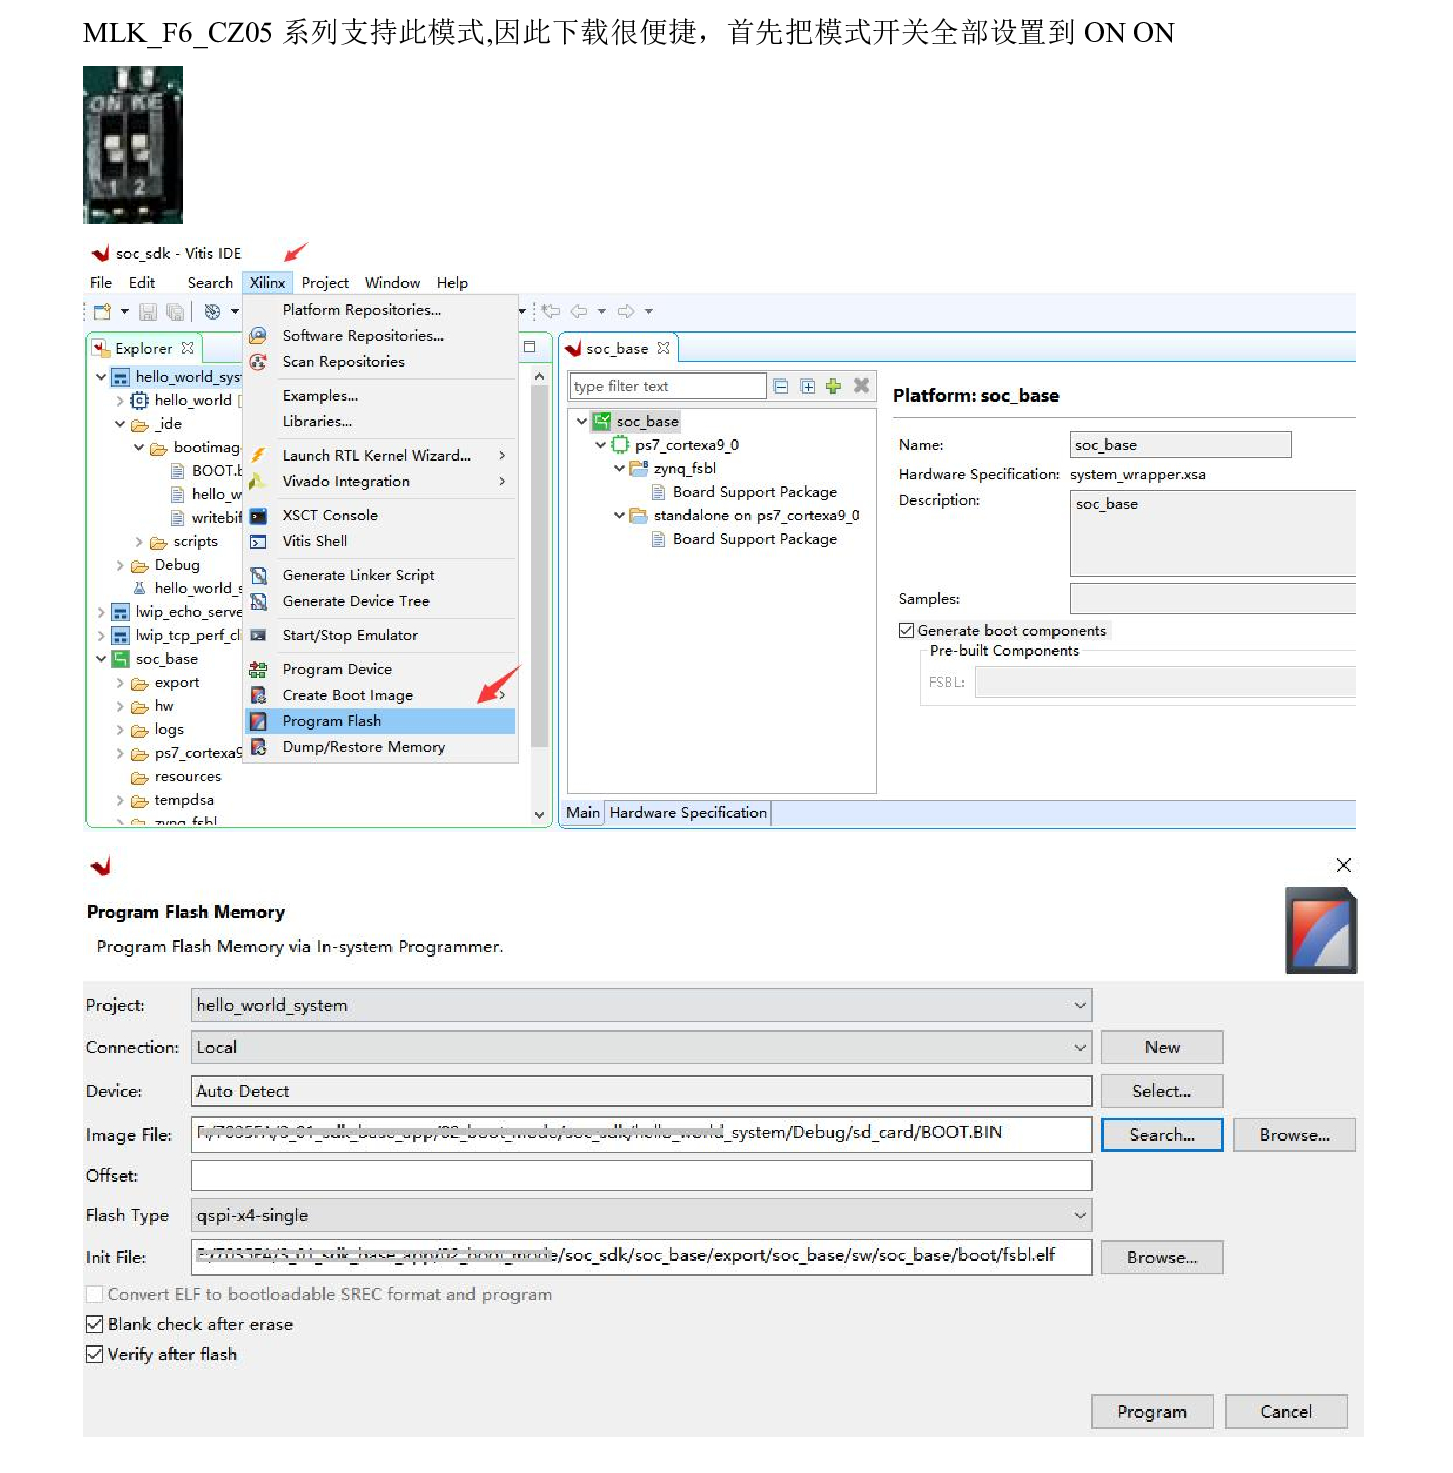Click Scan Repositories icon
Image resolution: width=1453 pixels, height=1473 pixels.
pyautogui.click(x=258, y=362)
